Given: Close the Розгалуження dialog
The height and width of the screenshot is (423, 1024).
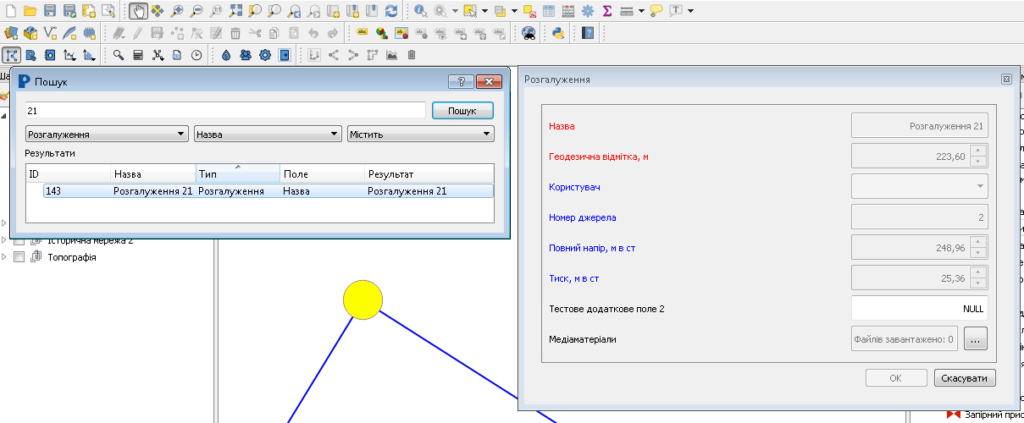Looking at the screenshot, I should pyautogui.click(x=1006, y=79).
